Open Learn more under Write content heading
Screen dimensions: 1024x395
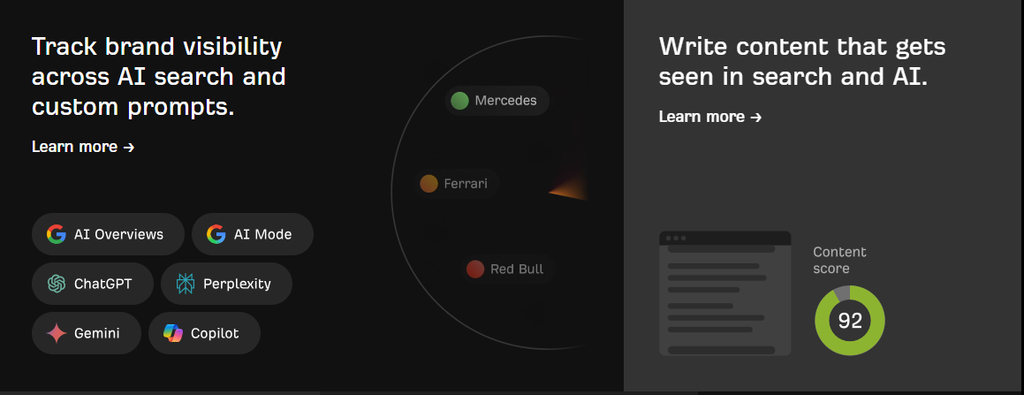[x=711, y=117]
